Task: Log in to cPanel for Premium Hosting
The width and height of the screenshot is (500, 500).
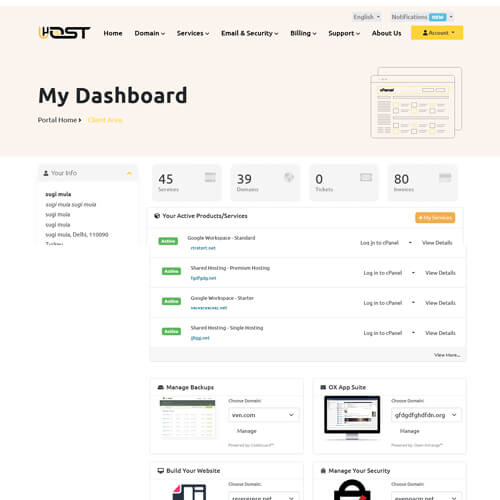Action: point(383,273)
